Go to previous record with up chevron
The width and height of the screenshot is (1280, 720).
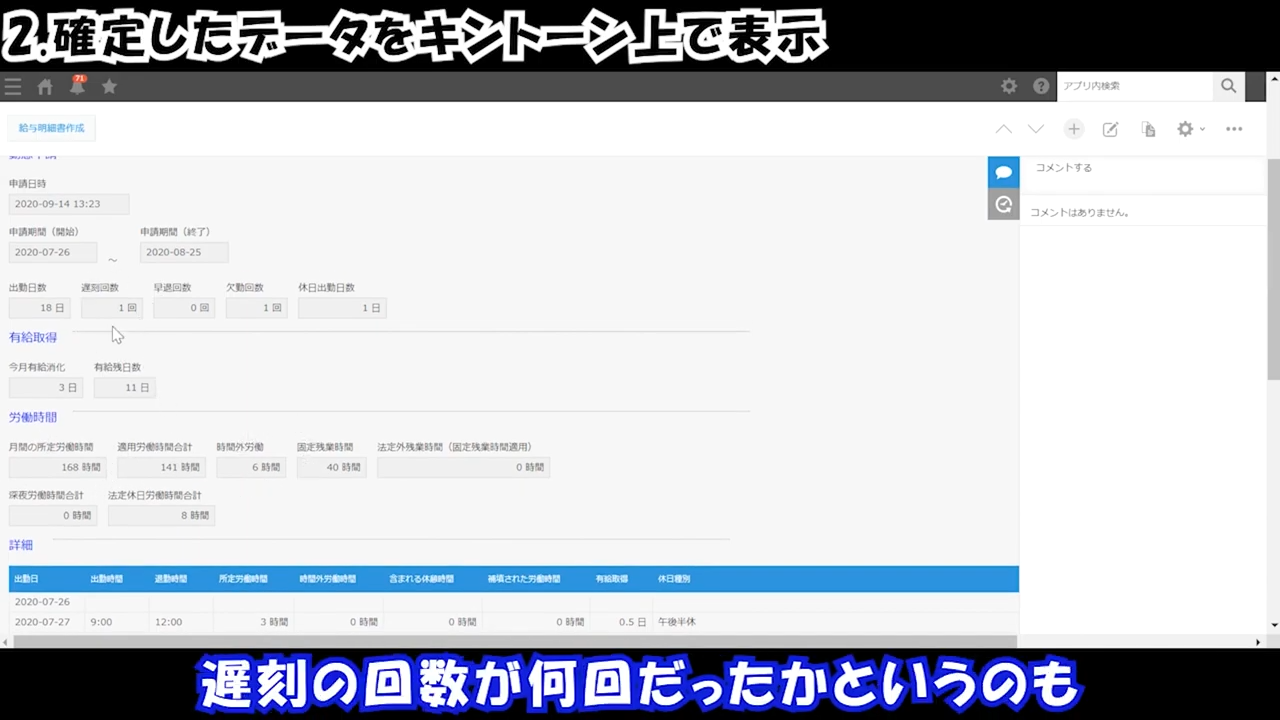point(1003,129)
